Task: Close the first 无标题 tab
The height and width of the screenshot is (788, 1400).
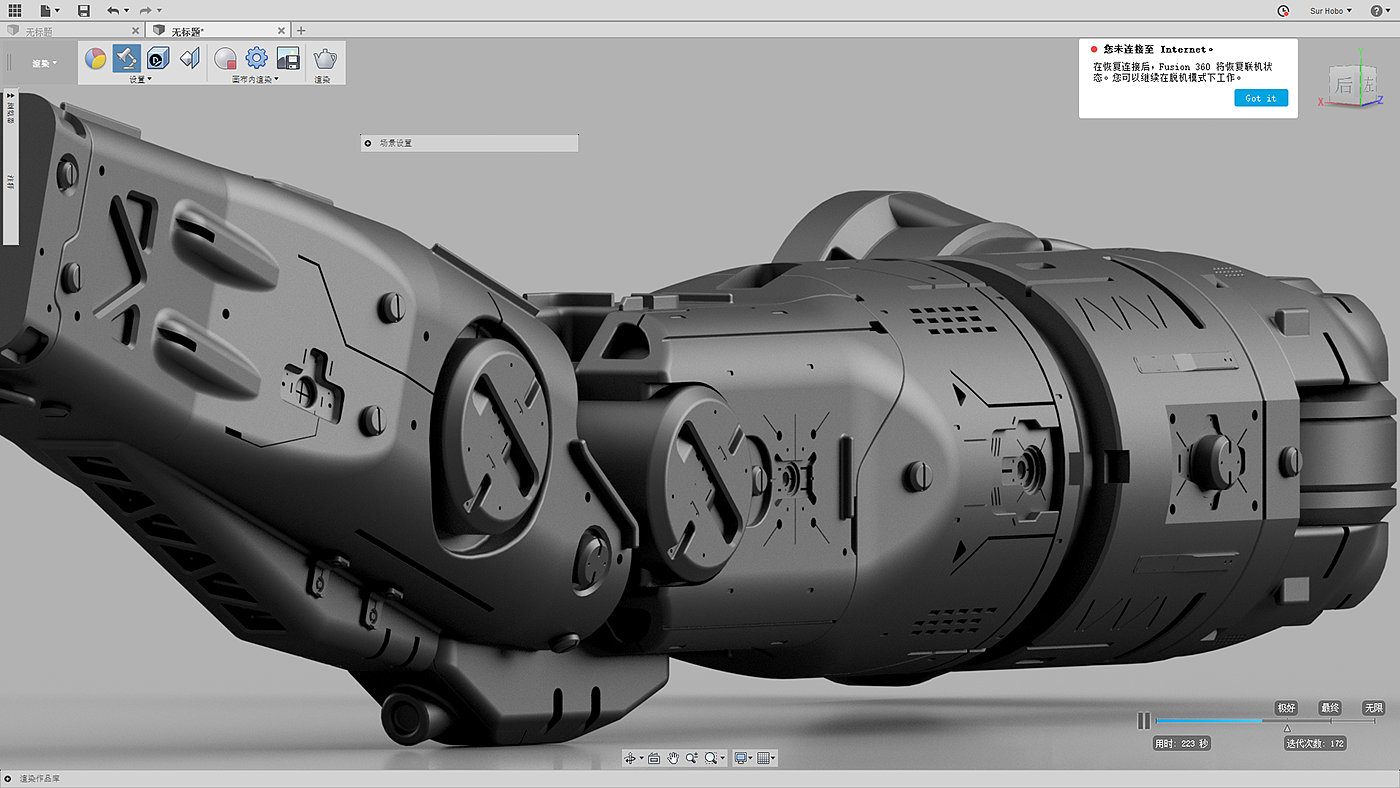Action: point(135,31)
